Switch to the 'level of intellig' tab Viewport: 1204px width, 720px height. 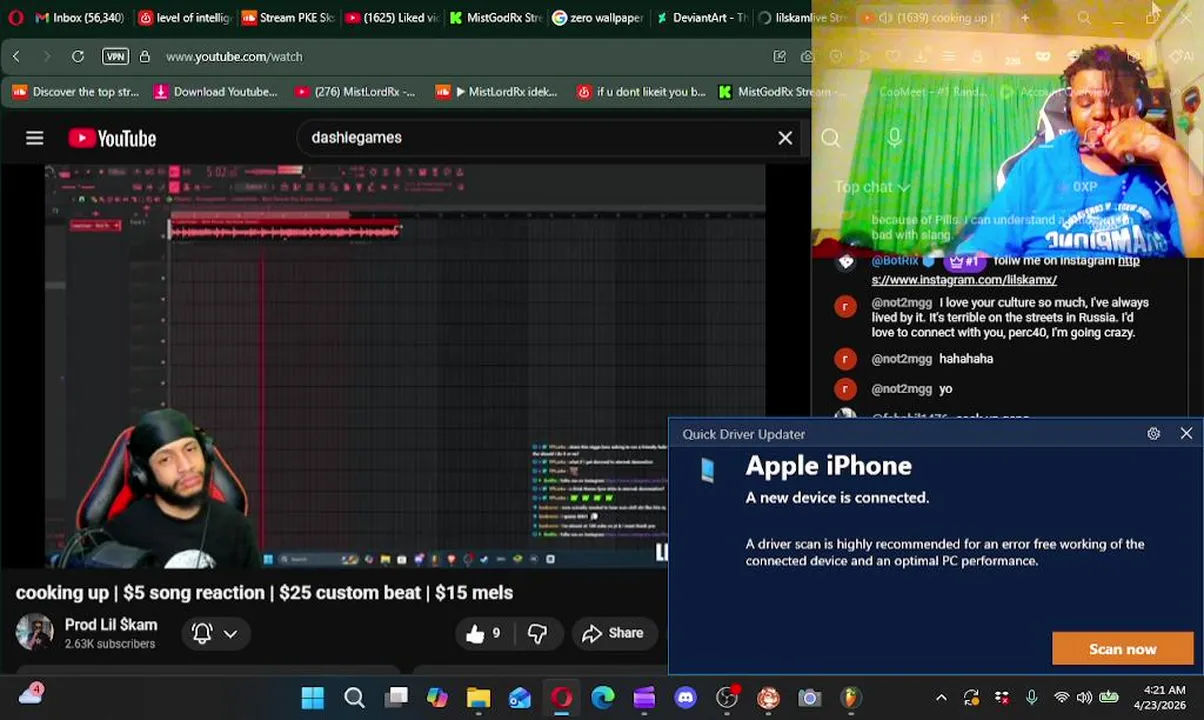coord(185,17)
